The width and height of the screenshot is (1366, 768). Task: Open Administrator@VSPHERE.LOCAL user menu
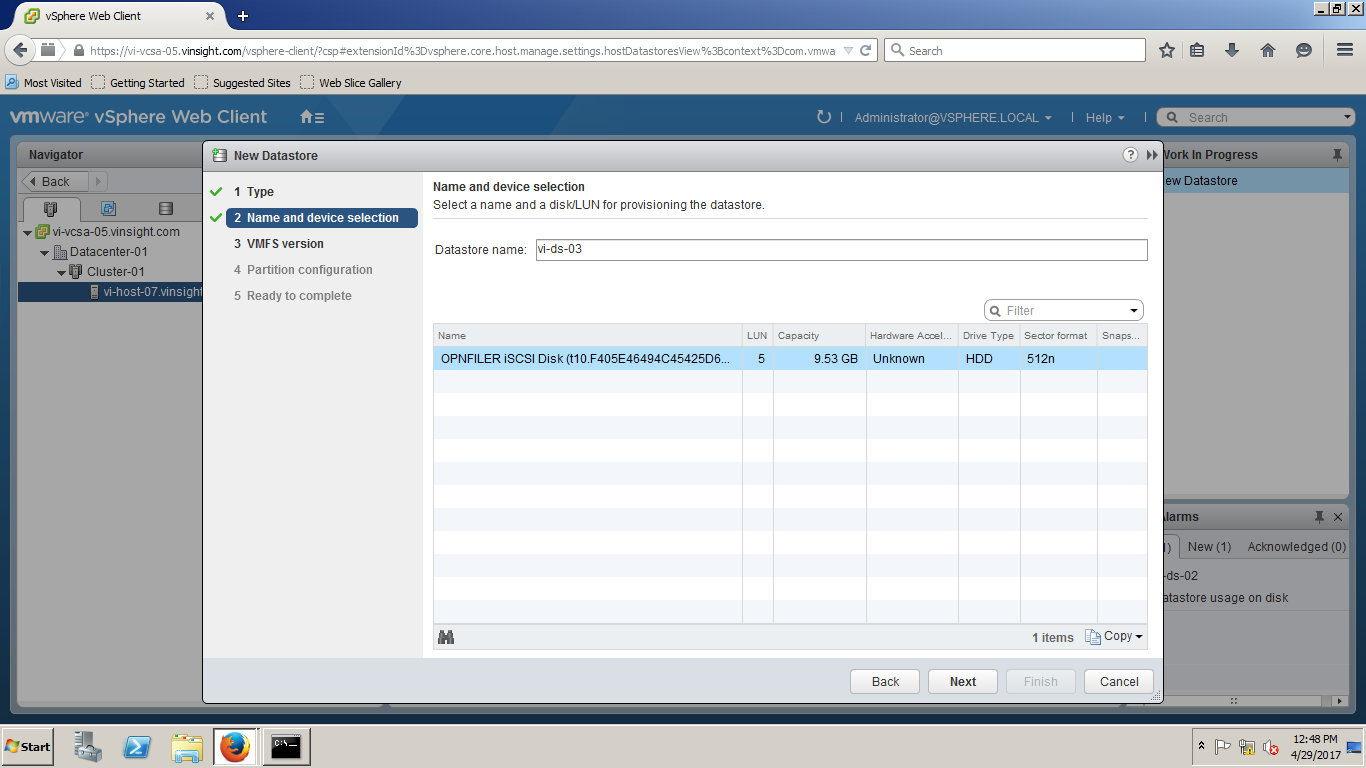tap(953, 118)
